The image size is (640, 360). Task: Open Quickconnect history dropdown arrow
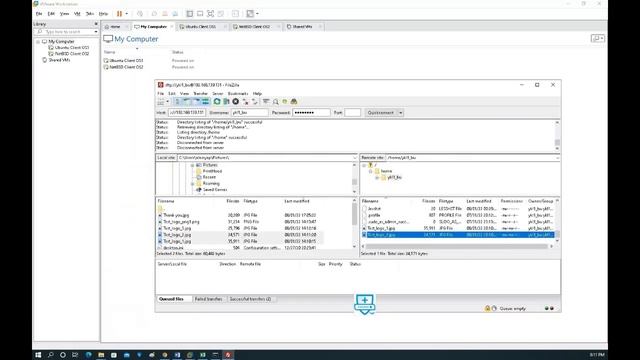pos(400,113)
